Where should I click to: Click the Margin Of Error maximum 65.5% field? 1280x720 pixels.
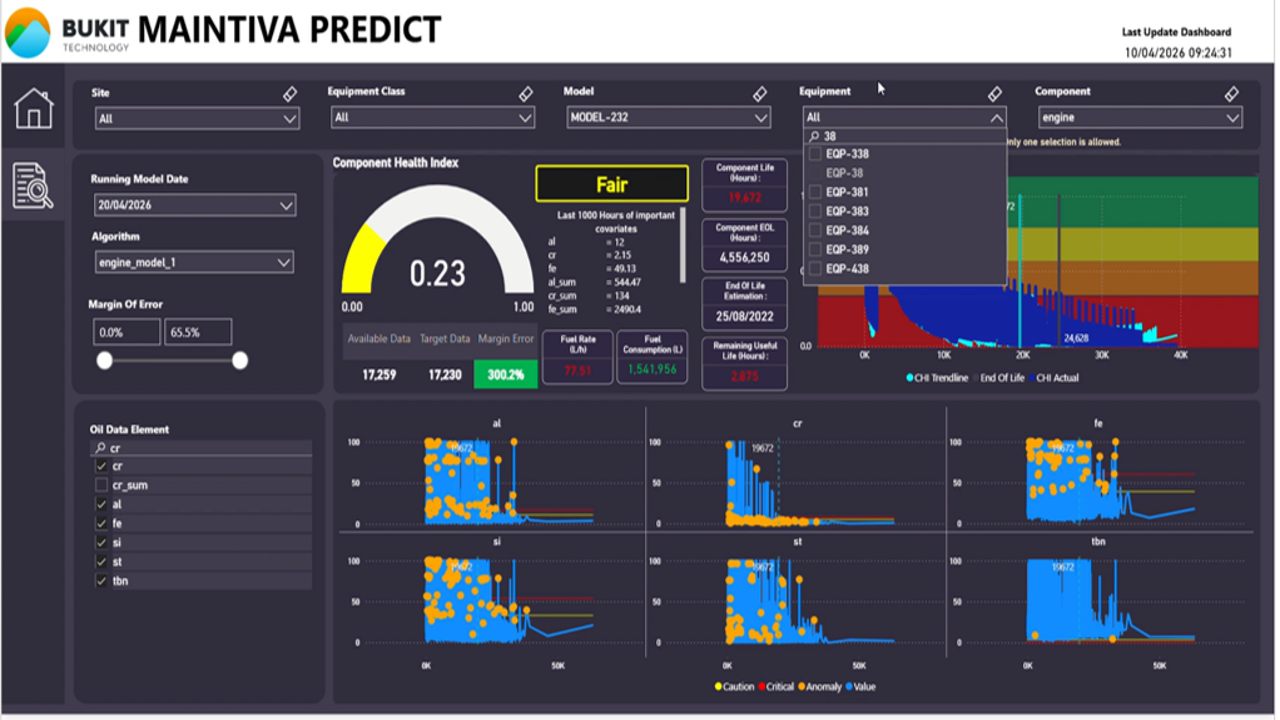198,332
